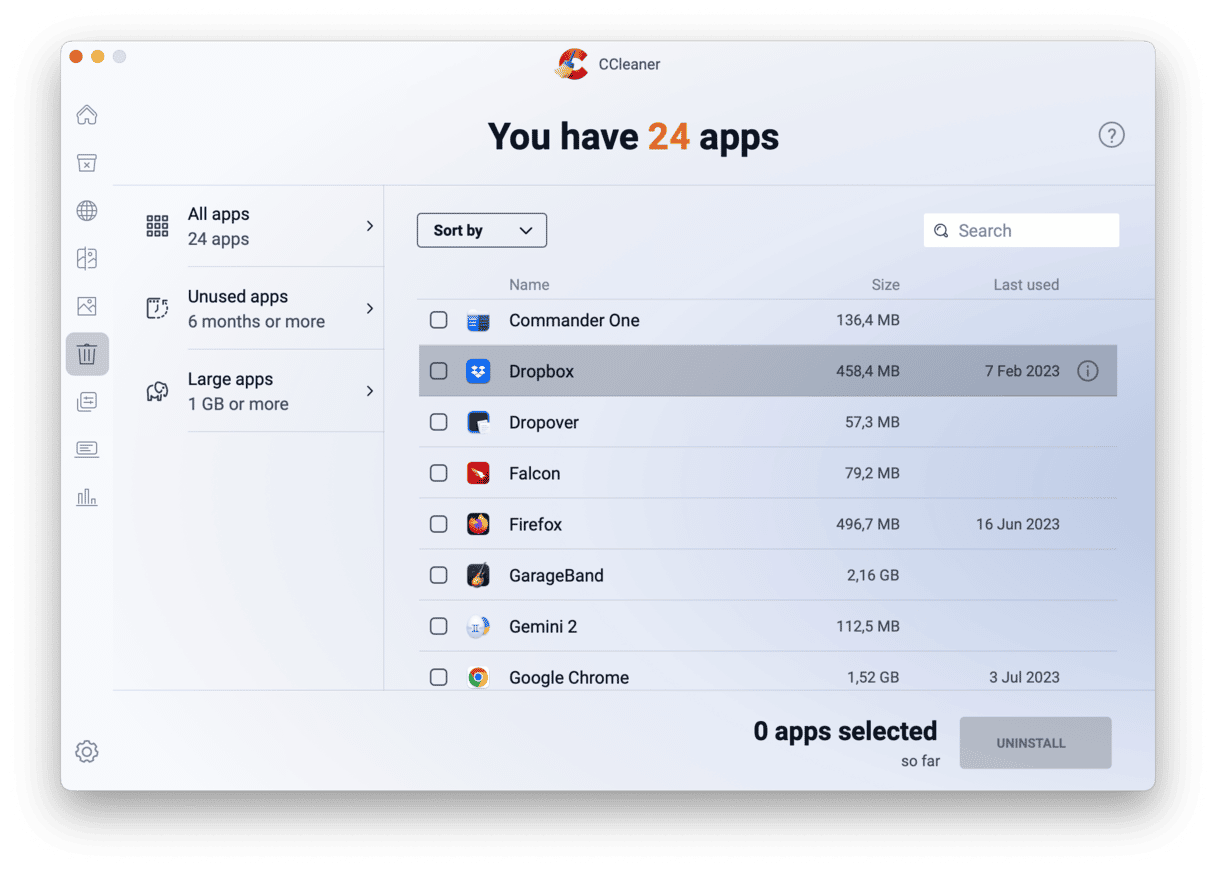Click the Google Chrome app icon
Image resolution: width=1216 pixels, height=871 pixels.
(x=478, y=677)
